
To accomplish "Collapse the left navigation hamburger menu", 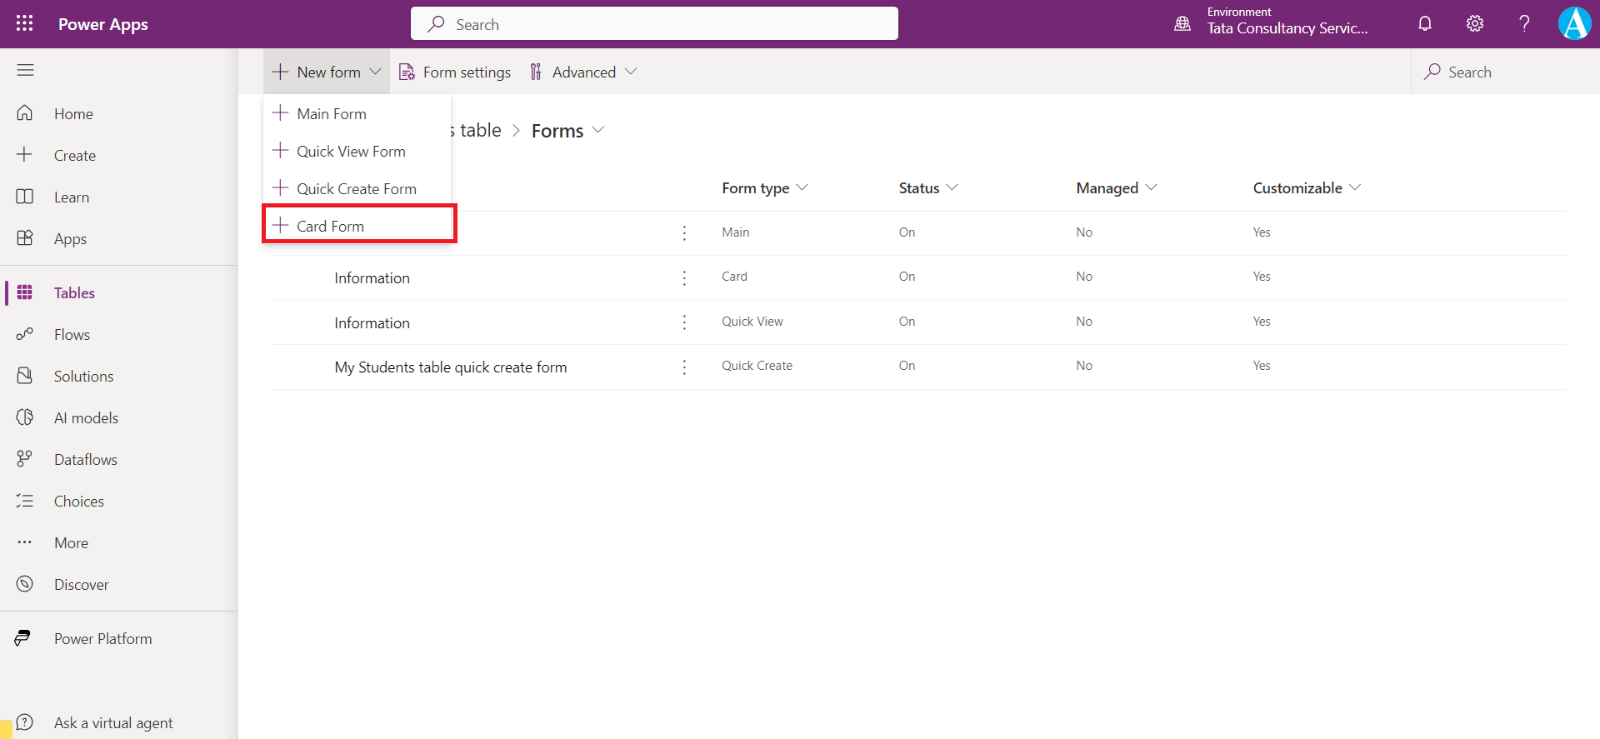I will point(25,70).
